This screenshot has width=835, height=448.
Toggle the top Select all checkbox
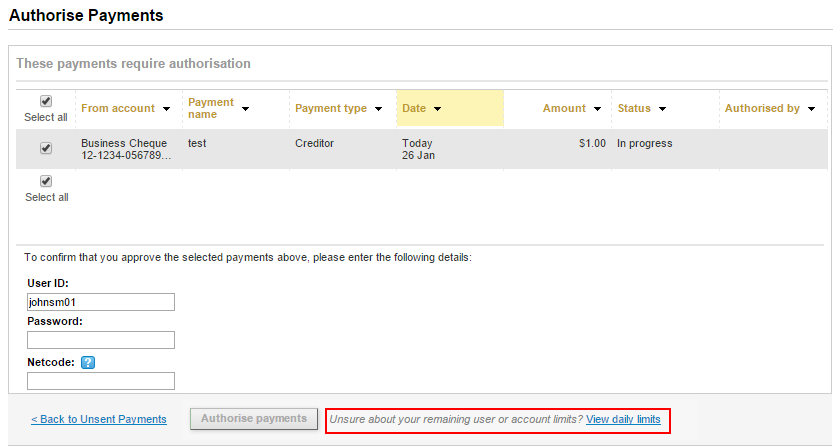click(x=46, y=101)
